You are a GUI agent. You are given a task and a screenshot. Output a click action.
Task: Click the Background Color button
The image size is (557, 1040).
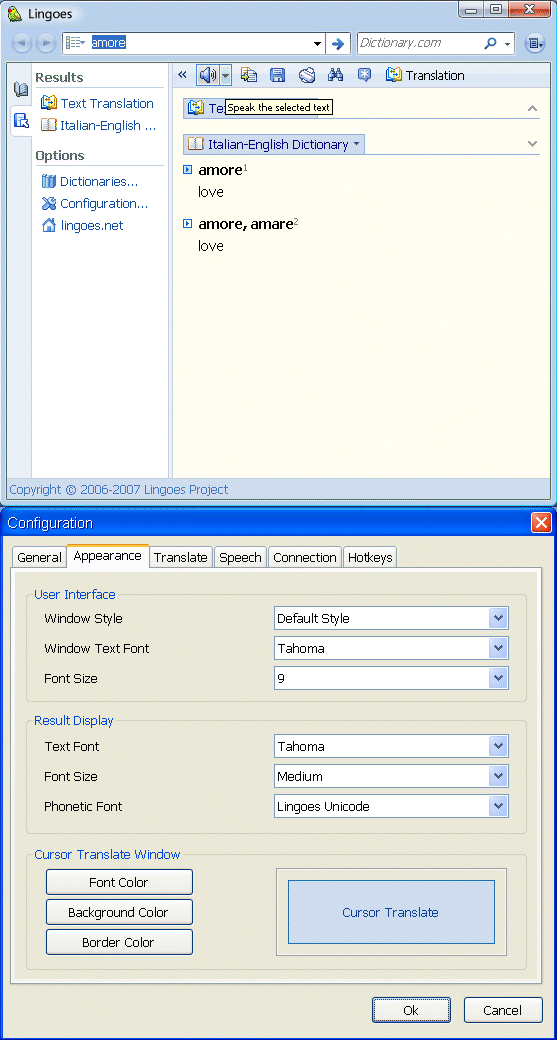tap(119, 912)
